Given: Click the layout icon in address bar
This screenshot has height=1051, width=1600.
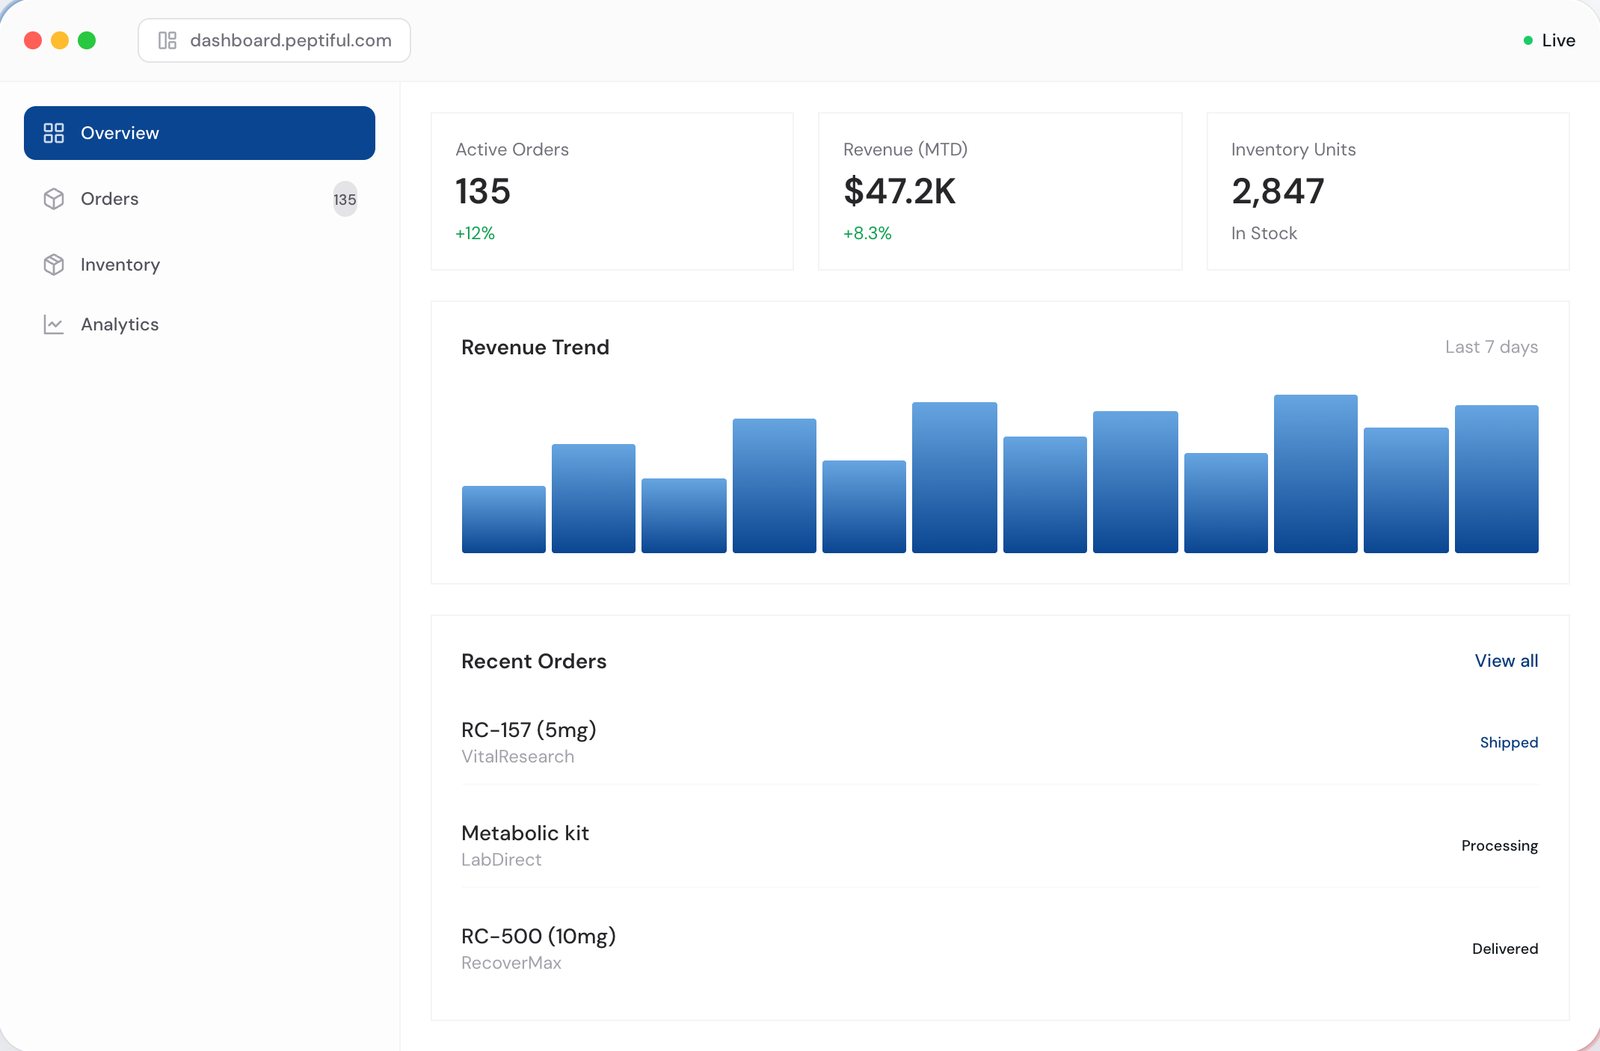Looking at the screenshot, I should pyautogui.click(x=167, y=40).
